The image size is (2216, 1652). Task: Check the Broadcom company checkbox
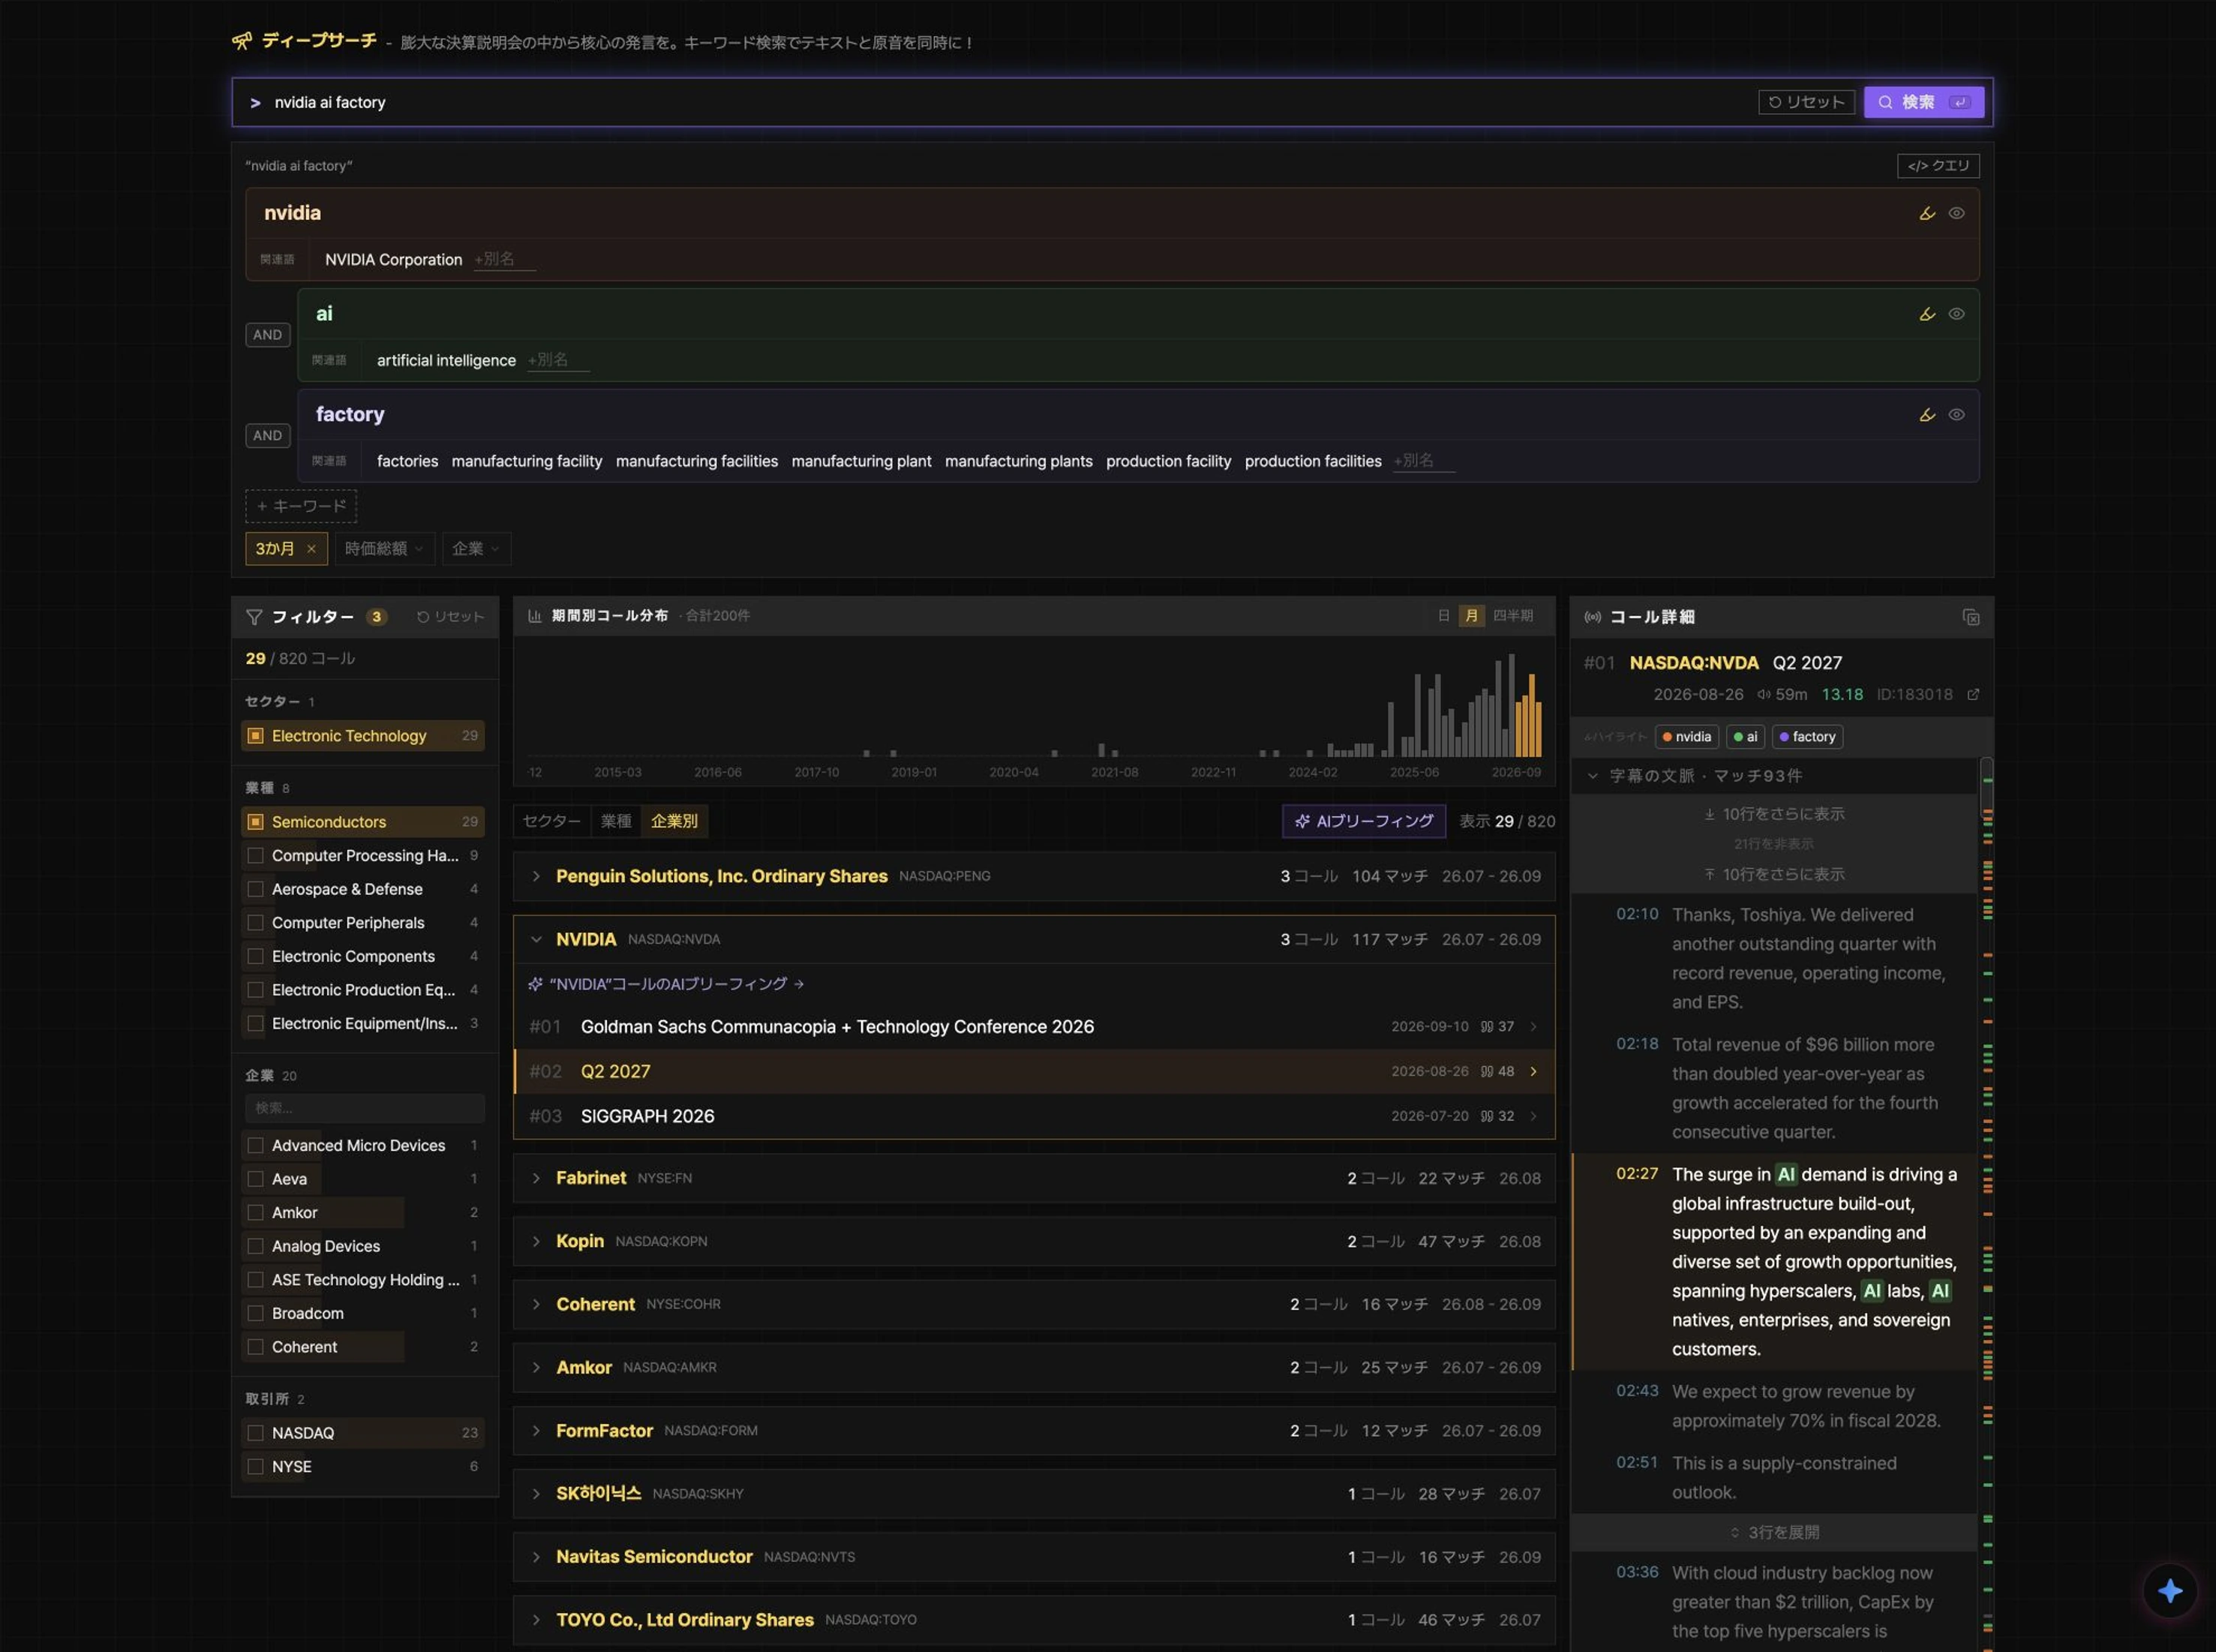255,1313
